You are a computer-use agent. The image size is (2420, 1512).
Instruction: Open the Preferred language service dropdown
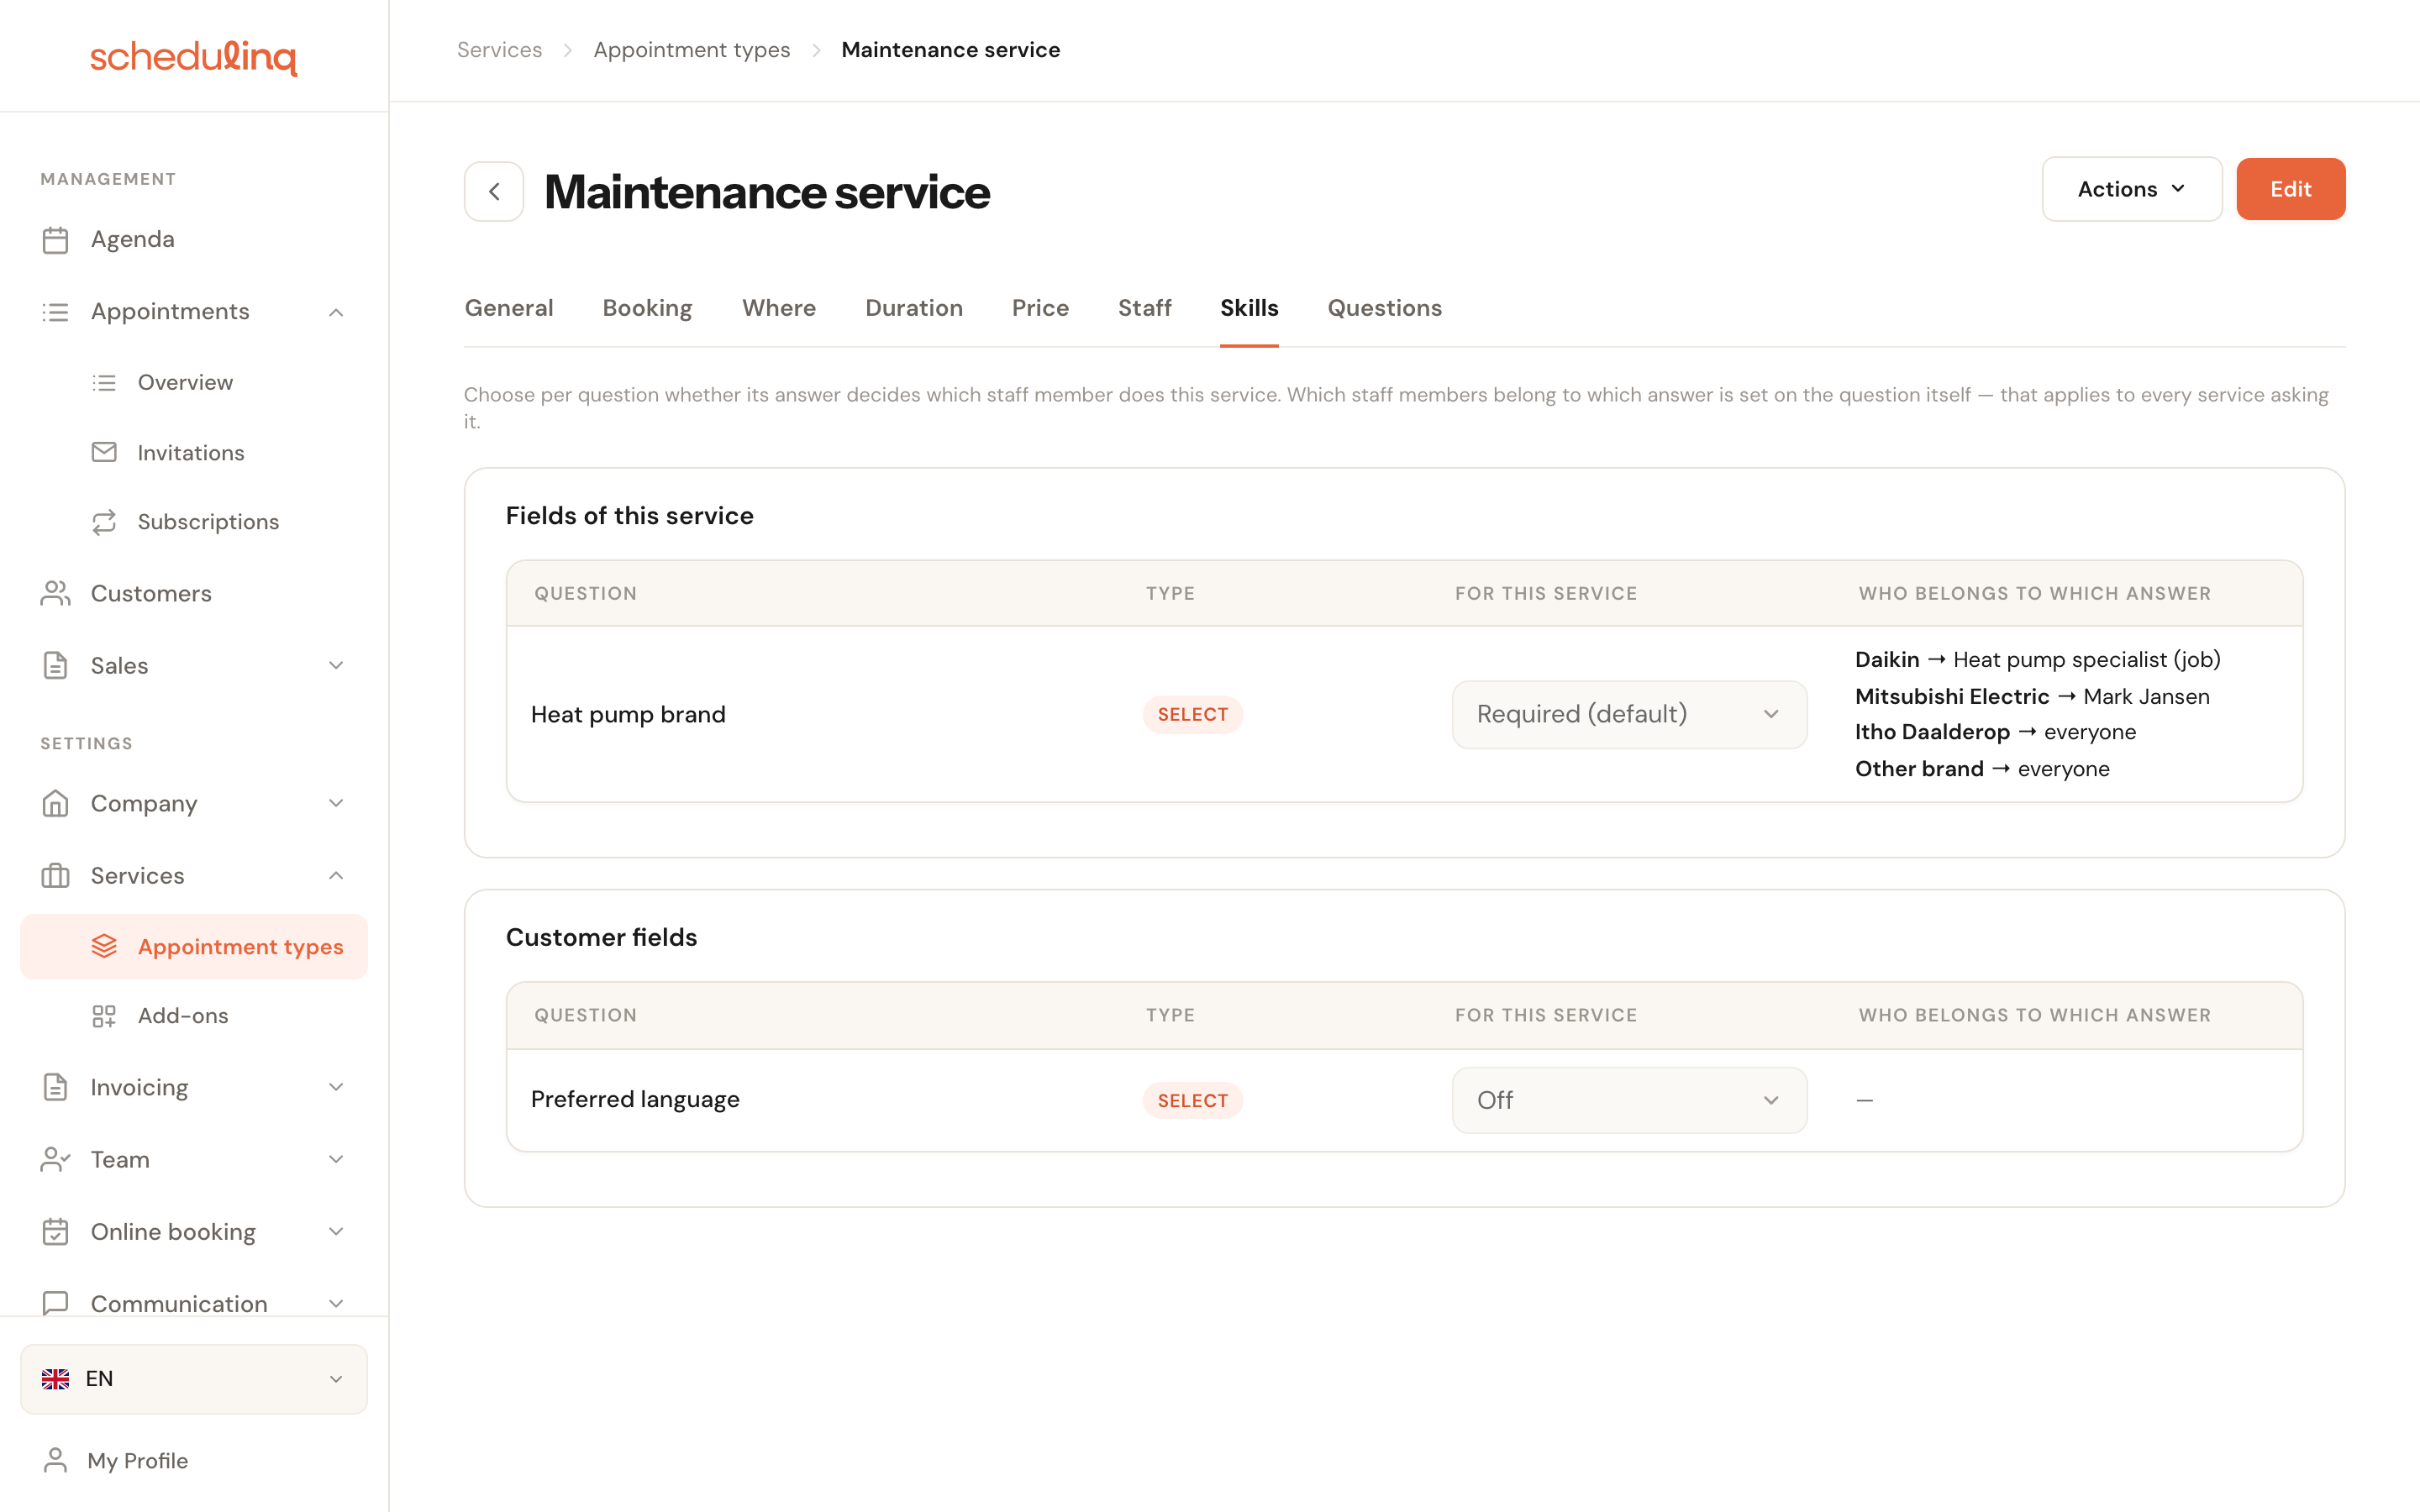(1629, 1100)
